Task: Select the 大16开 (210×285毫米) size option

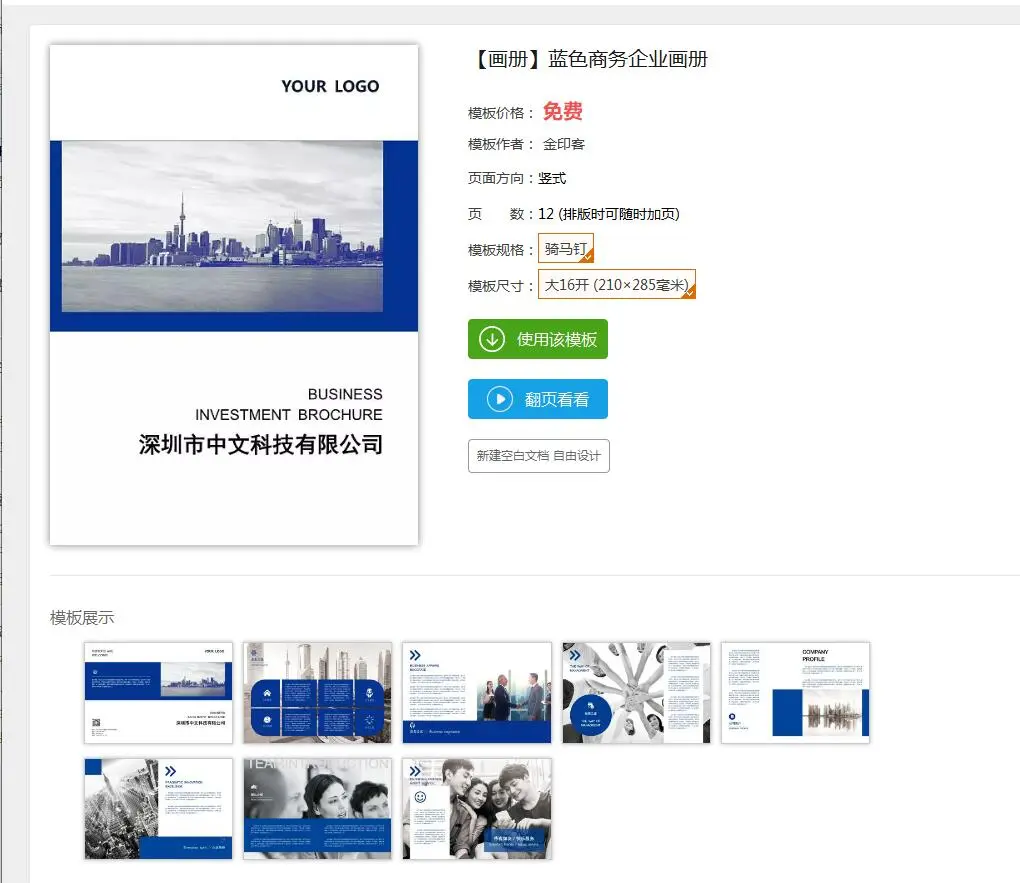Action: click(617, 284)
